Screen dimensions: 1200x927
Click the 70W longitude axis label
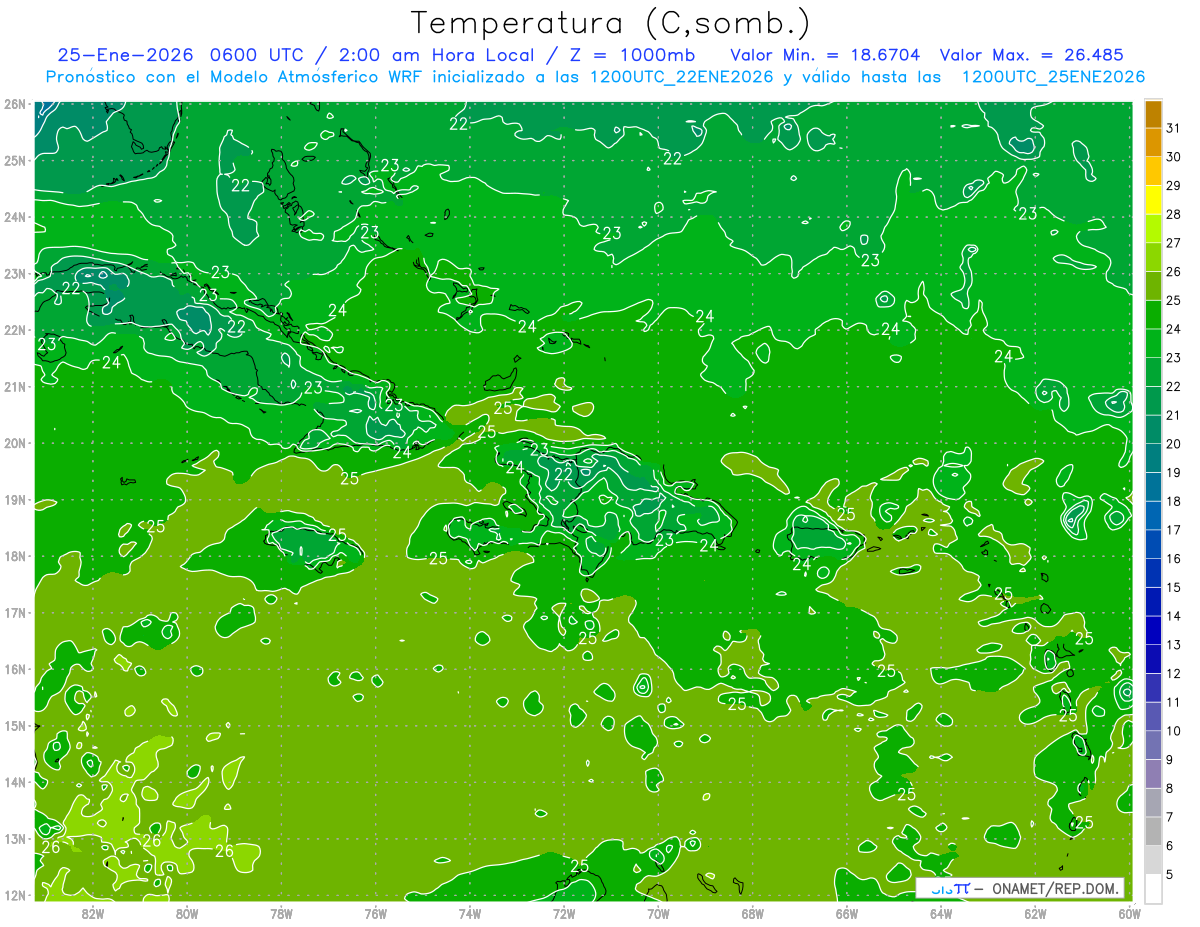[x=658, y=913]
